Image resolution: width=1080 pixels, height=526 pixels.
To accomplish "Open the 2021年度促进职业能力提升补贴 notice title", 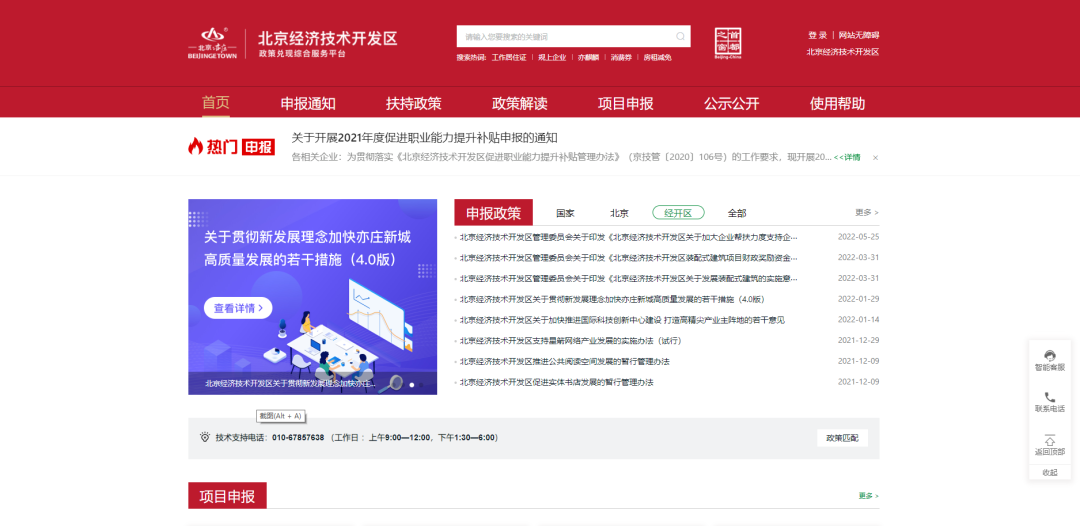I will (x=424, y=138).
